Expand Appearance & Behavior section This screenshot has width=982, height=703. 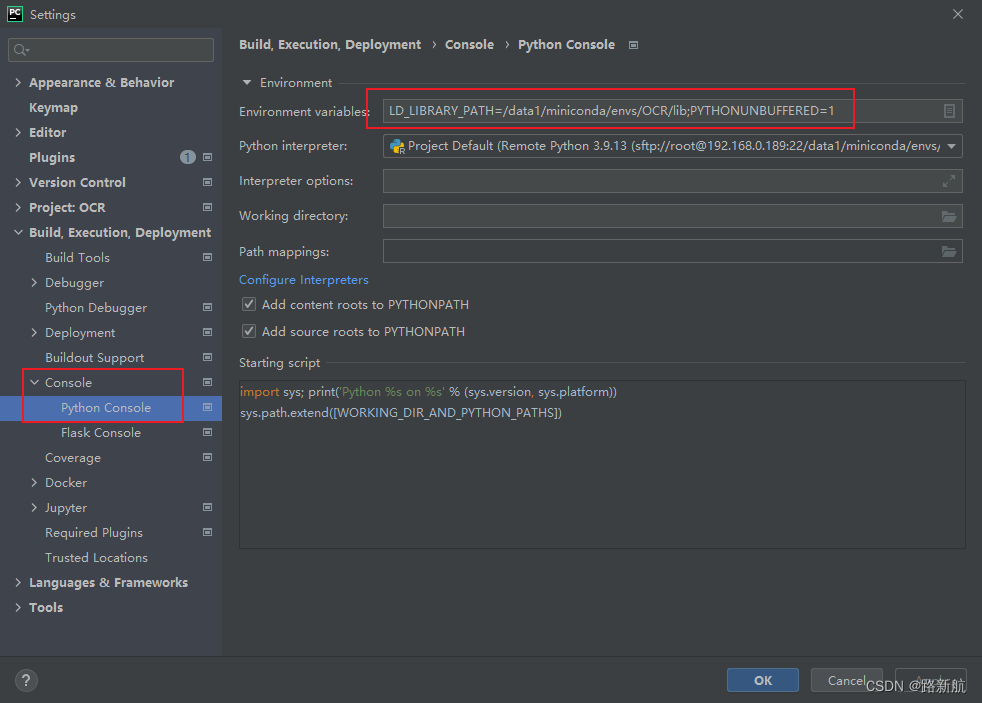coord(18,82)
